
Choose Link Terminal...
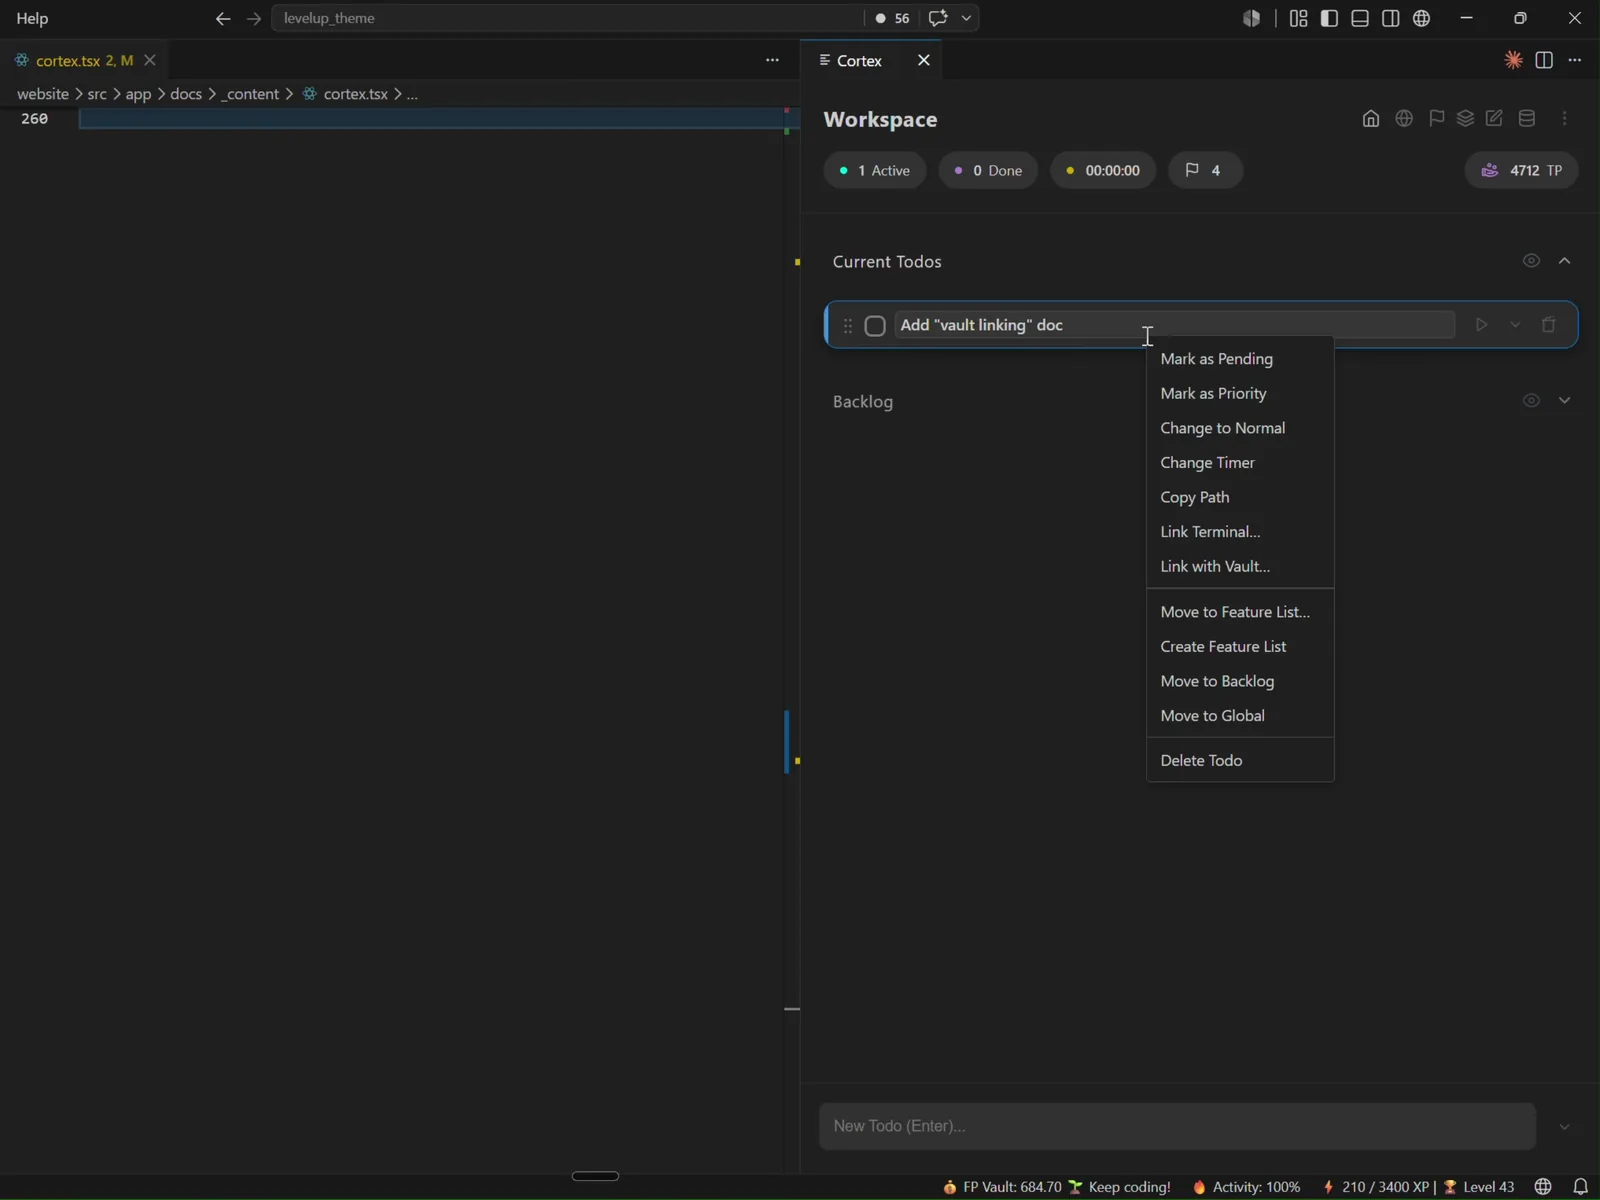1240,532
